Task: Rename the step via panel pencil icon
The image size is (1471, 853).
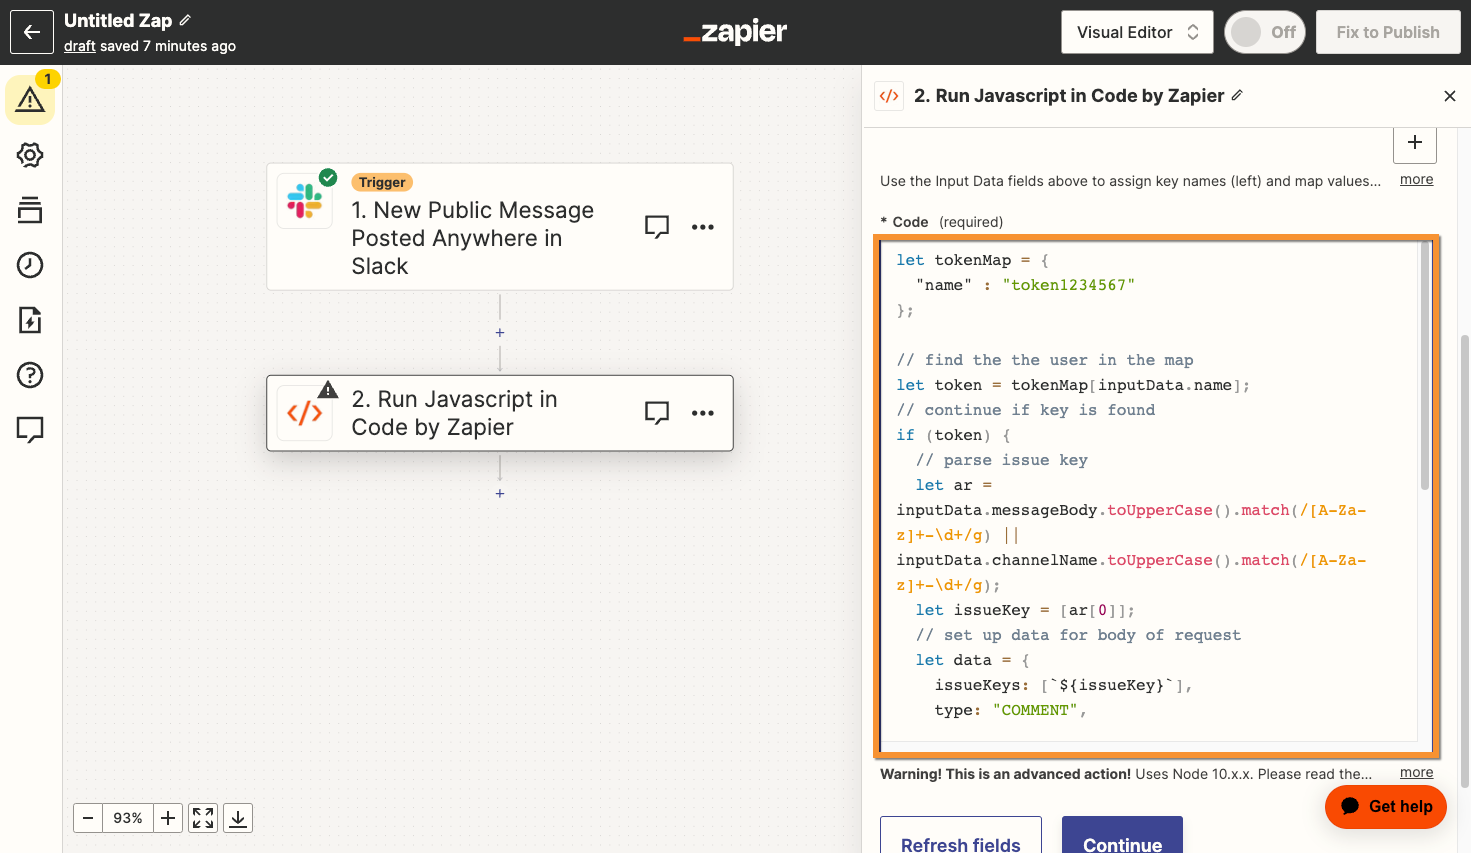Action: [1237, 95]
